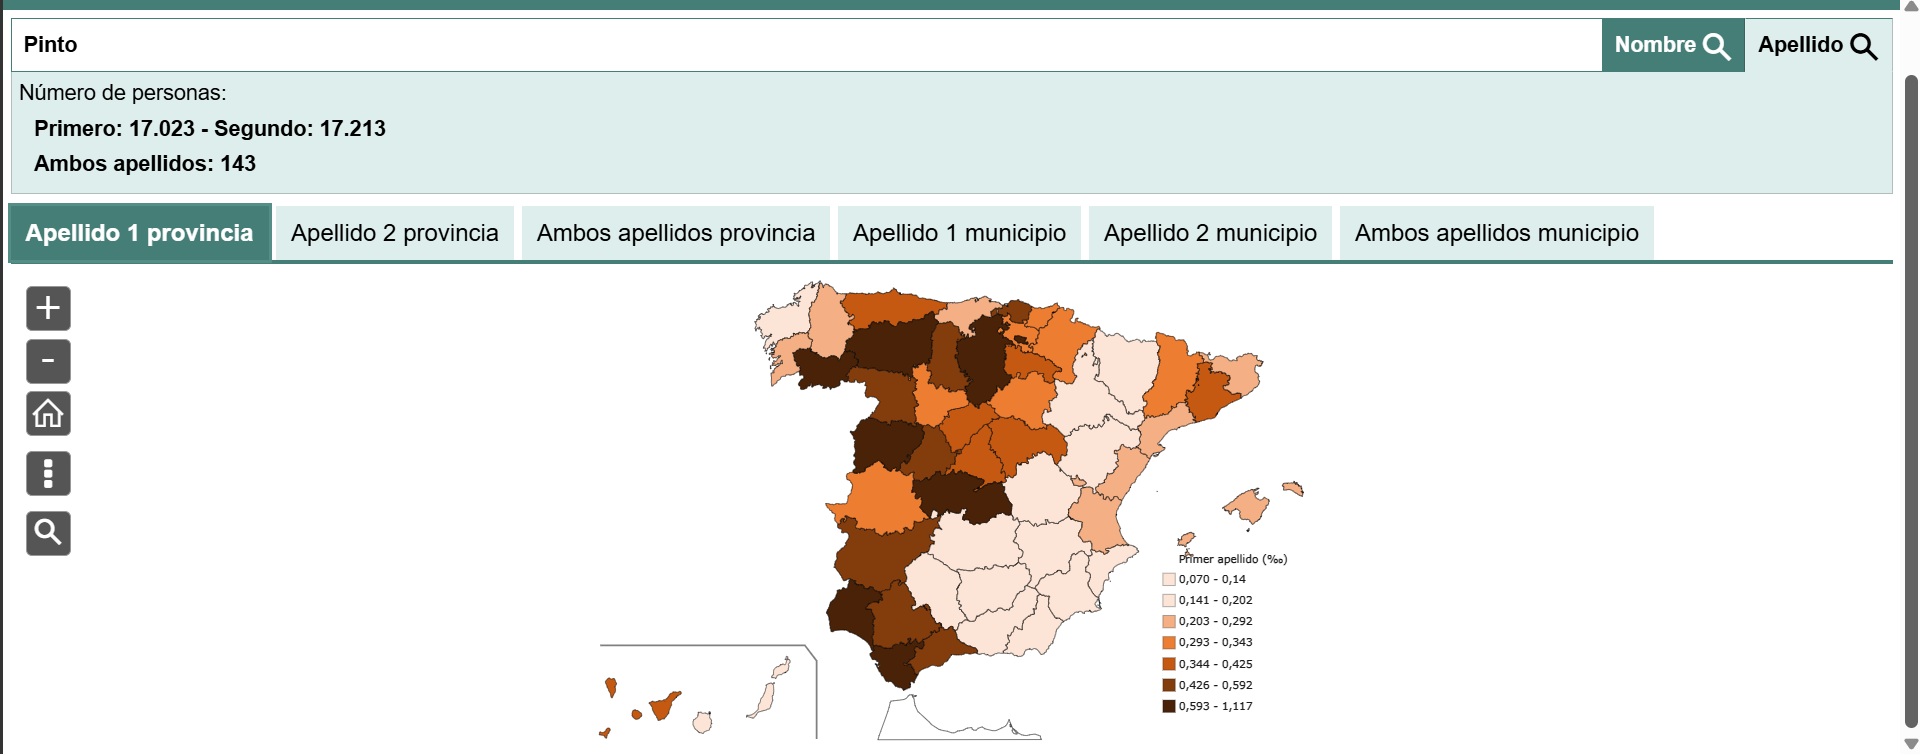Search by name using Nombre button
Screen dimensions: 1920x754
1672,45
